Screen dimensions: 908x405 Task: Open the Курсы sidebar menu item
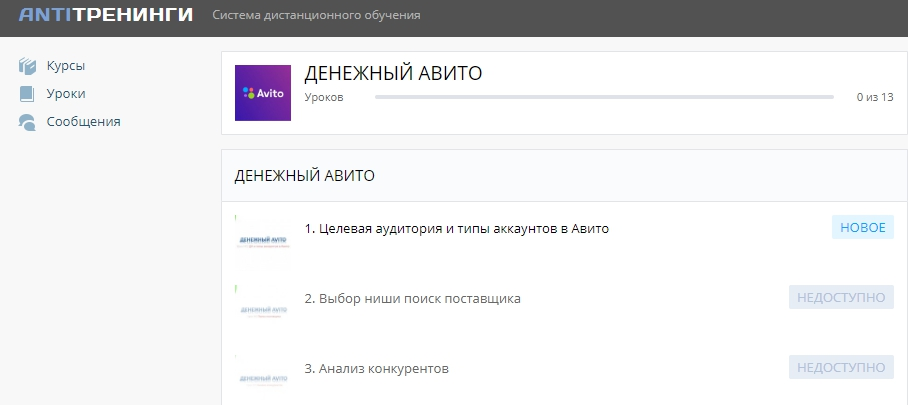66,66
